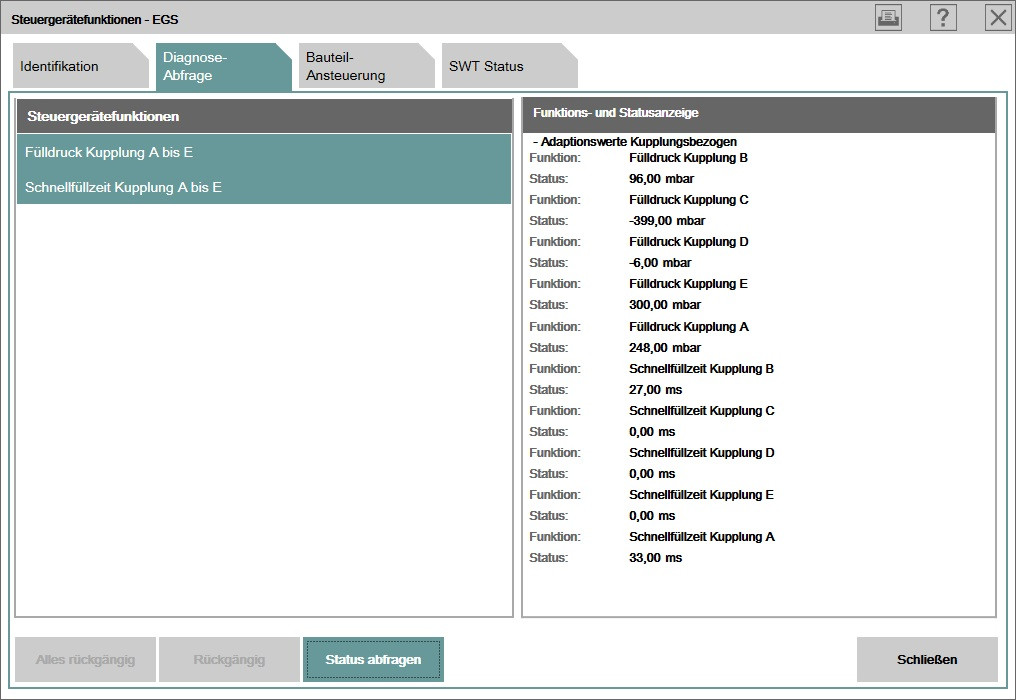This screenshot has height=700, width=1016.
Task: Select Fülldruck Kupplung A bis E function
Action: coord(263,153)
